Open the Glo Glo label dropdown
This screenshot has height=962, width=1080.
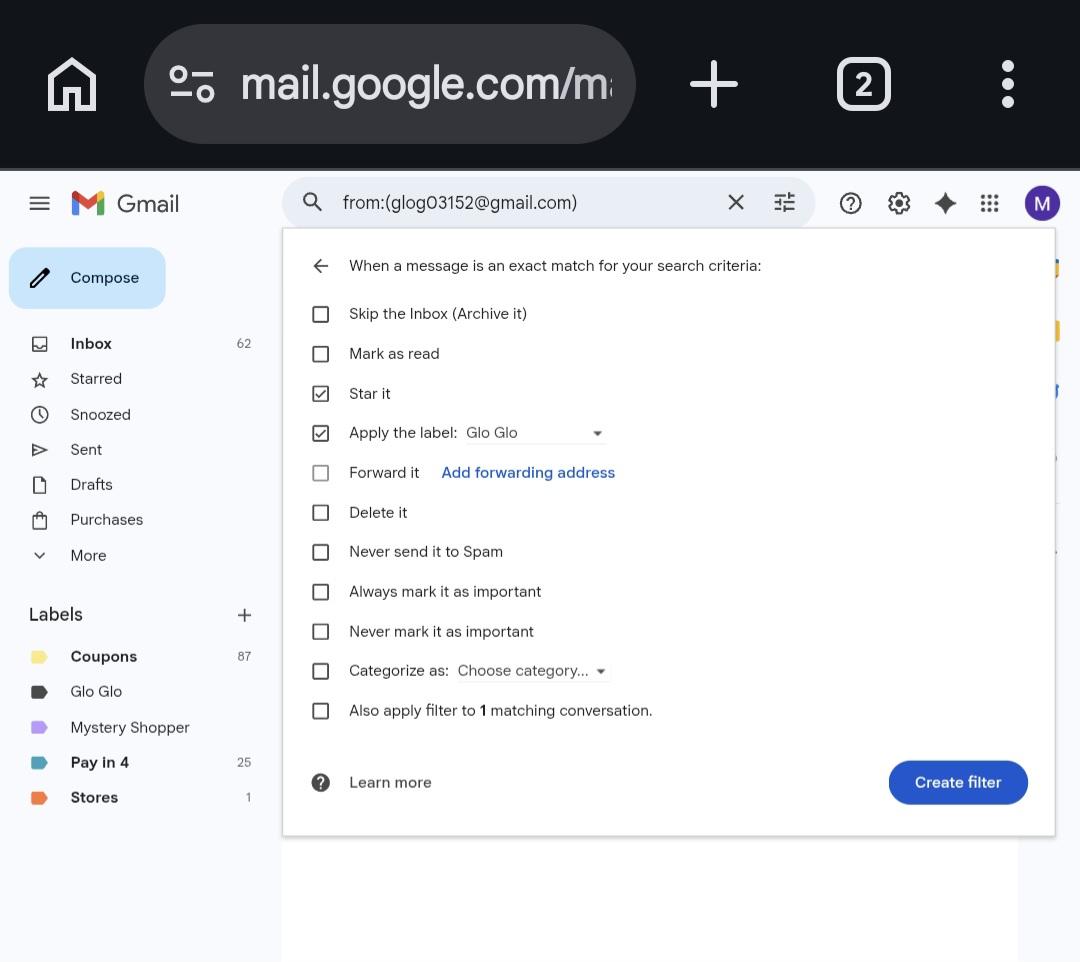point(535,433)
